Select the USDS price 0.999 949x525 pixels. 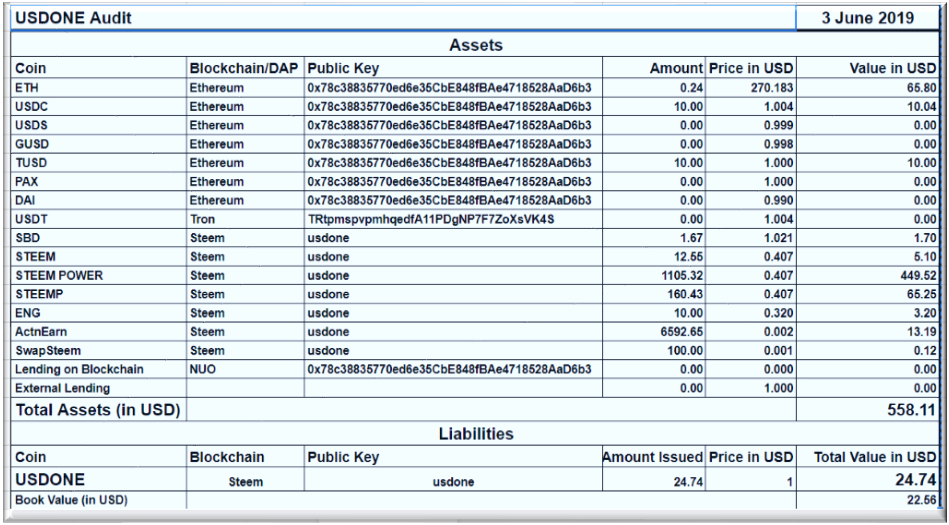[x=750, y=125]
